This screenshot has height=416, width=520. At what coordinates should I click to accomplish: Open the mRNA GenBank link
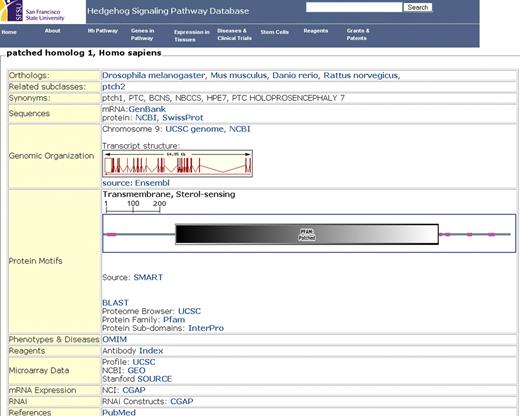147,109
